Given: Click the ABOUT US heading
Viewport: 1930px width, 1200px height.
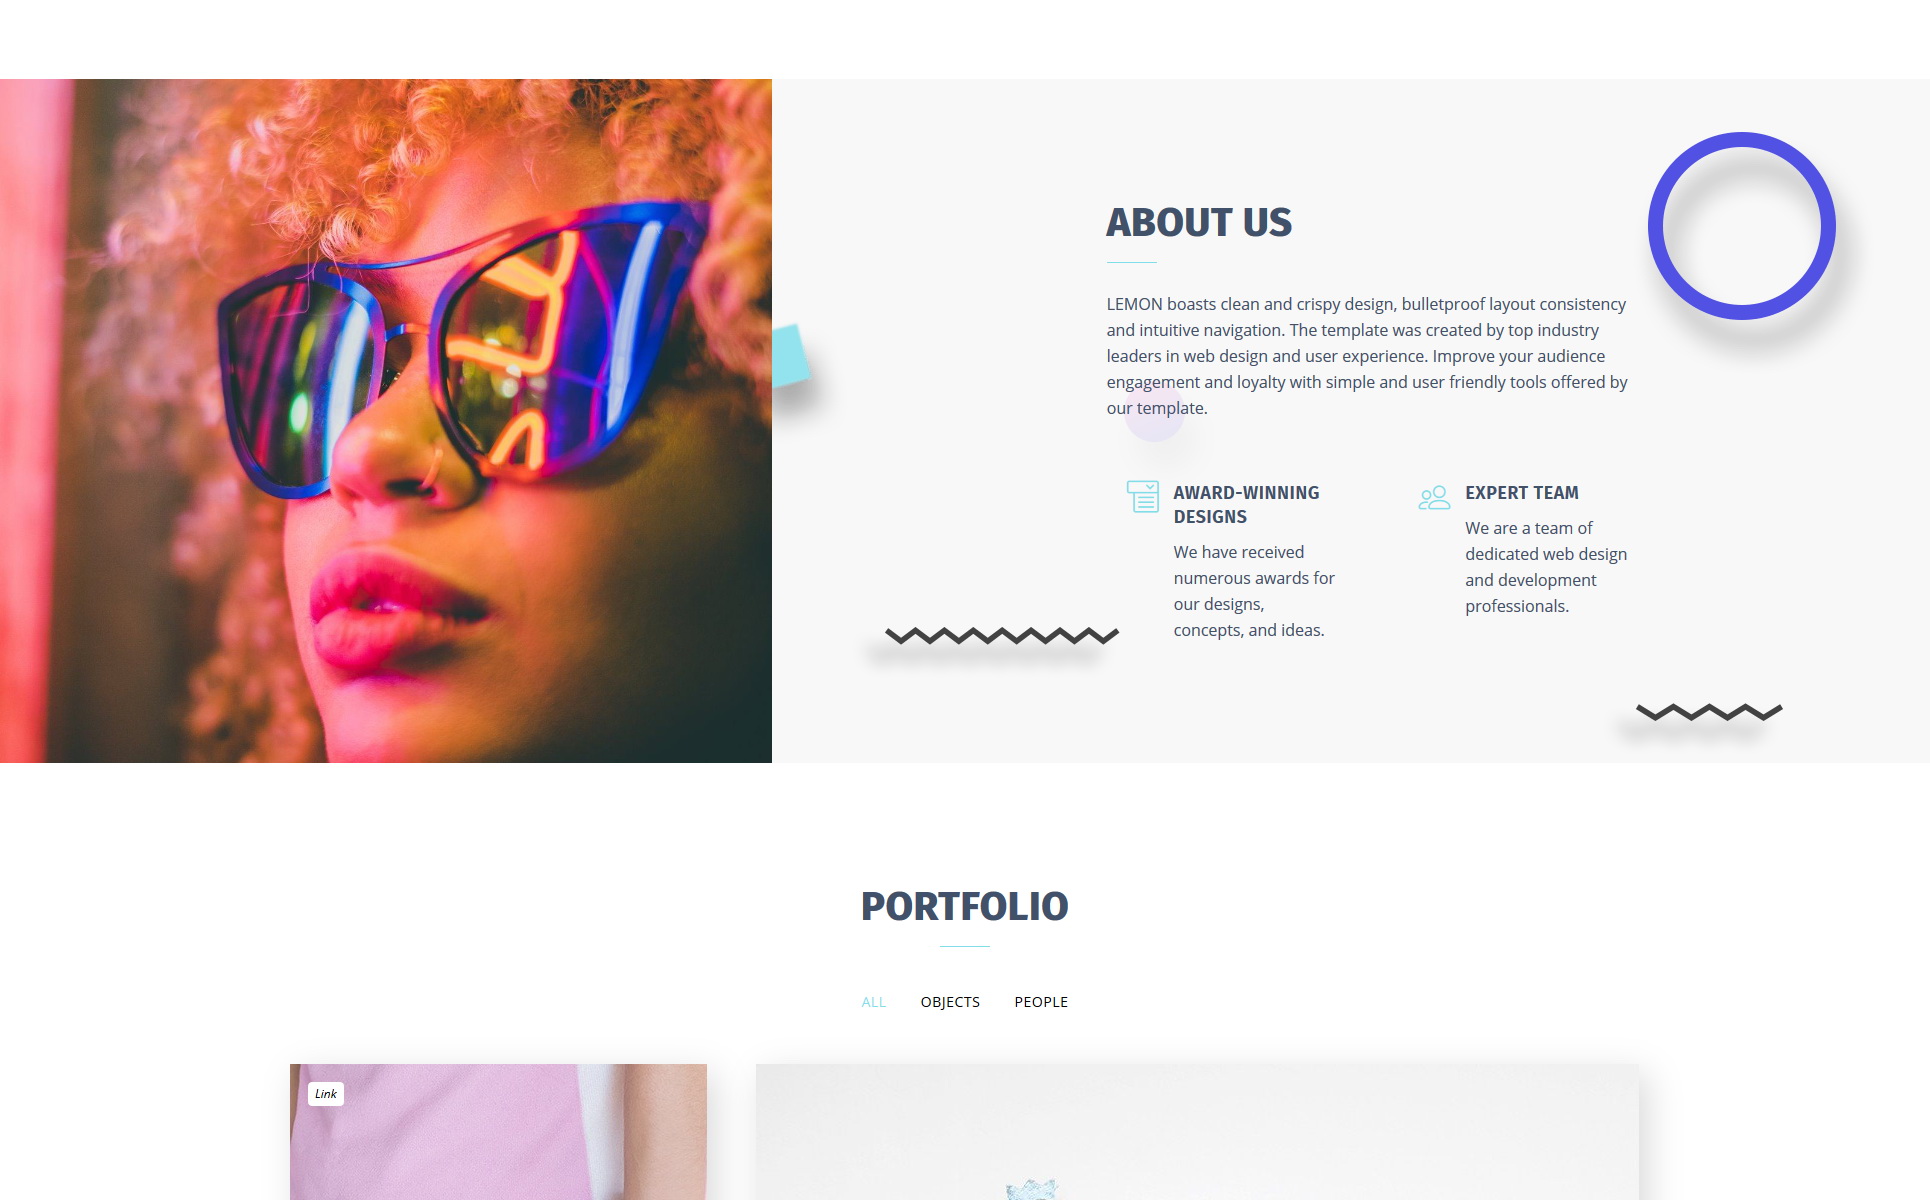Looking at the screenshot, I should [x=1199, y=222].
